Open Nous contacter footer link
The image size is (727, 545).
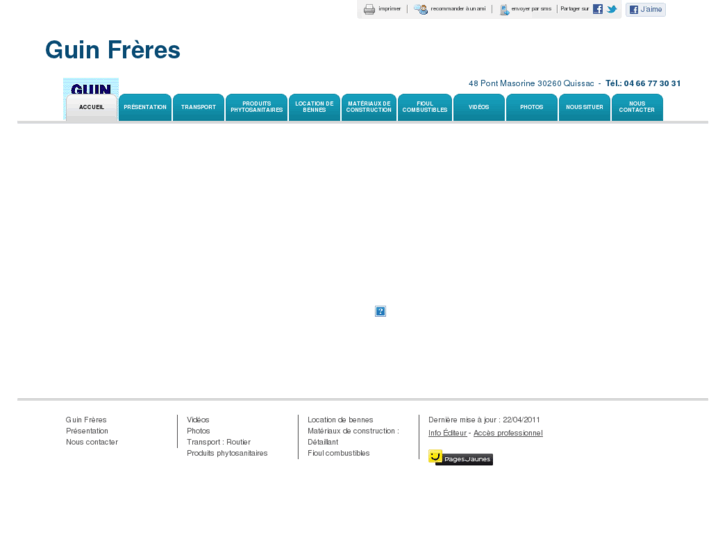pos(92,442)
